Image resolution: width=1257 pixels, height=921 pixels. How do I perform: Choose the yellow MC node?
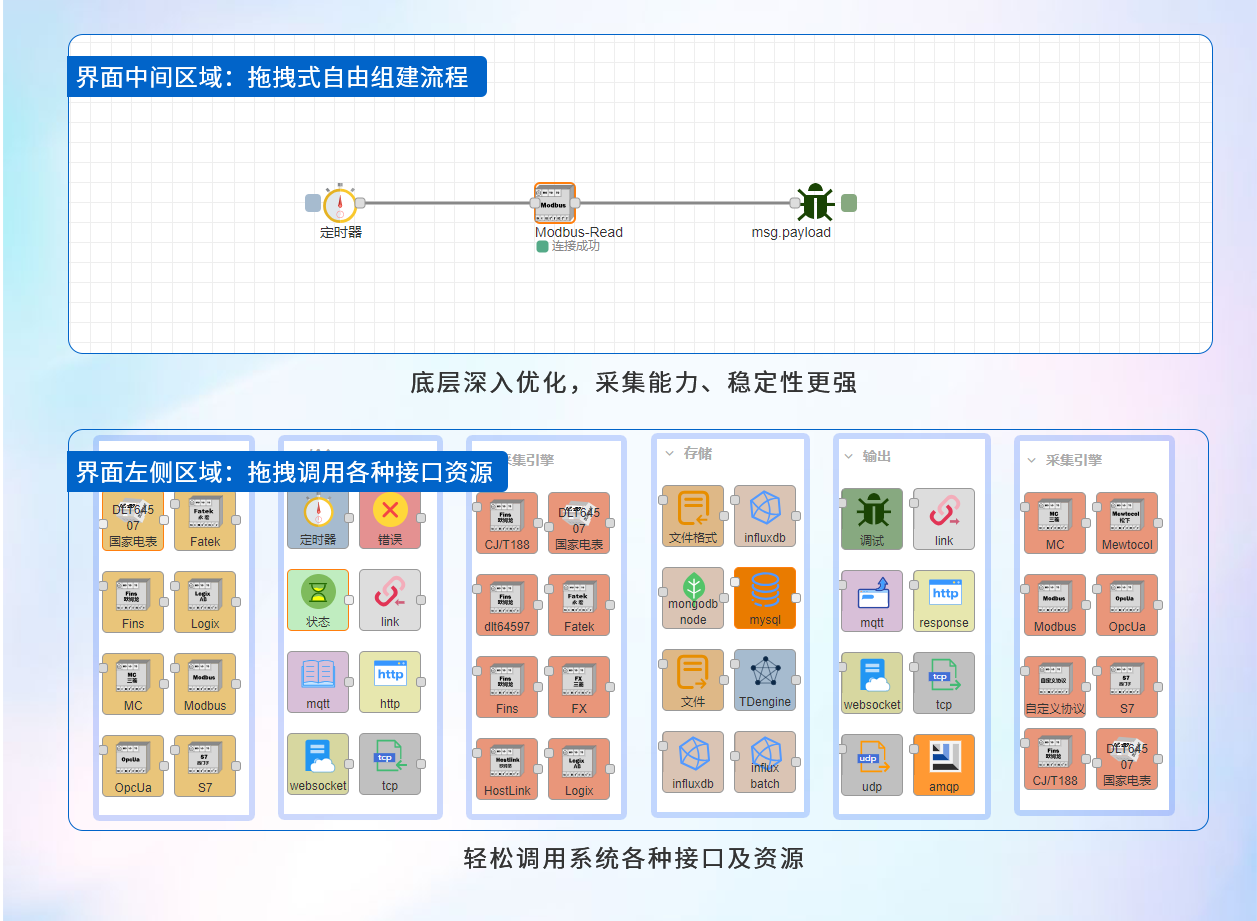point(133,684)
